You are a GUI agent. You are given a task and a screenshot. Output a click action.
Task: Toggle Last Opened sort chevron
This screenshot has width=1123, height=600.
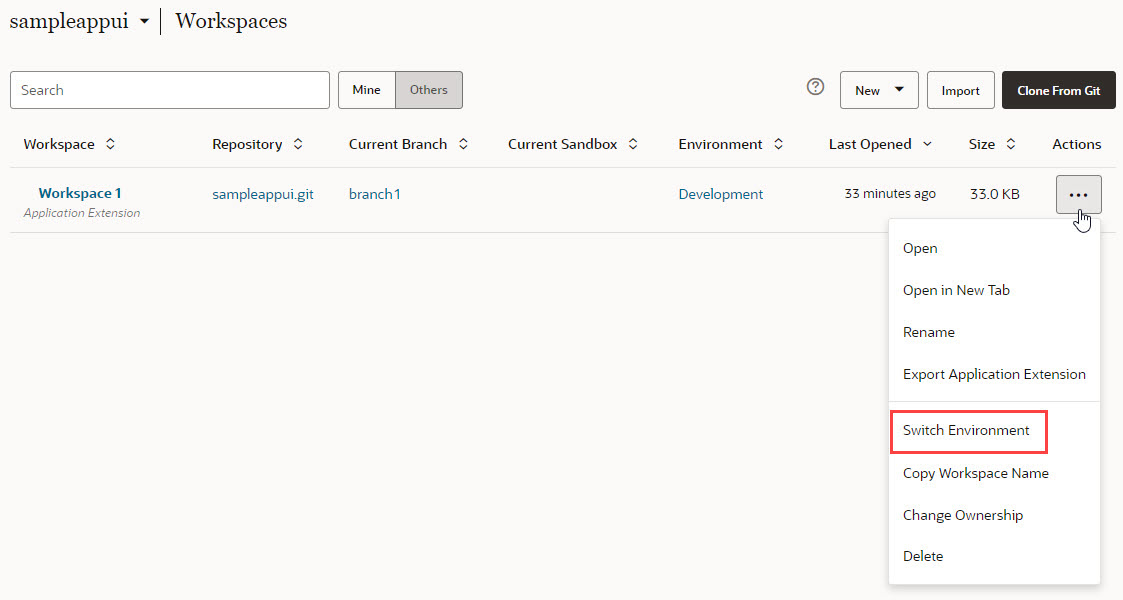click(x=927, y=144)
